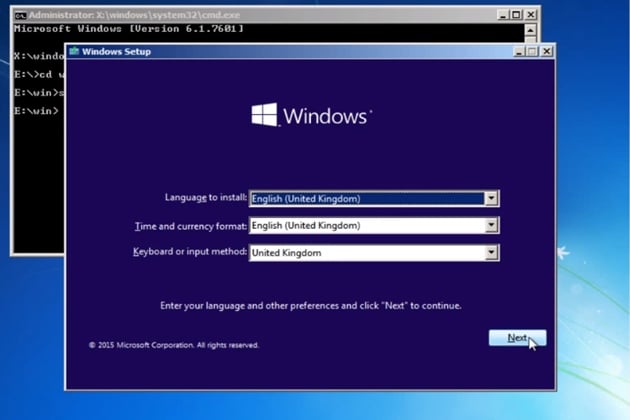
Task: Click the command prompt scrollbar up arrow
Action: 530,31
